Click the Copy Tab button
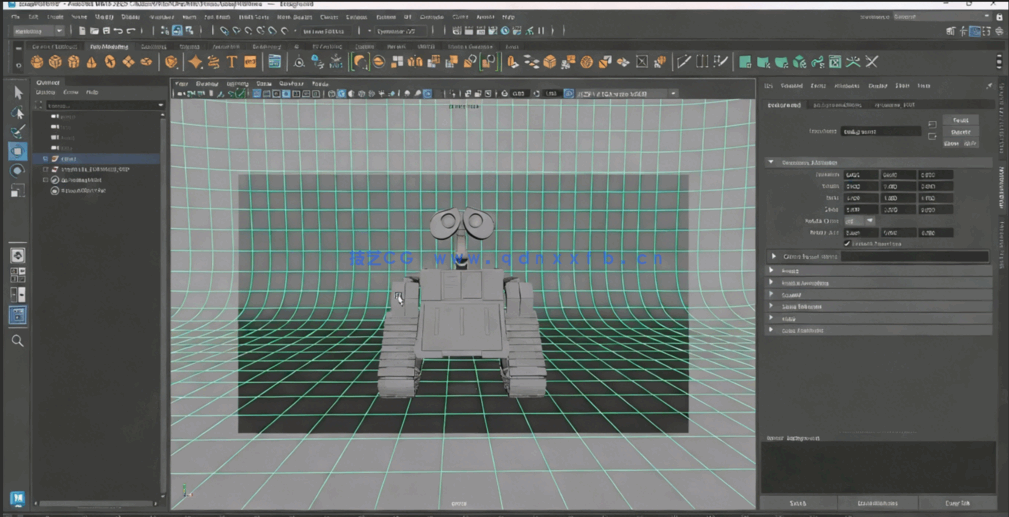The image size is (1009, 517). [x=957, y=503]
